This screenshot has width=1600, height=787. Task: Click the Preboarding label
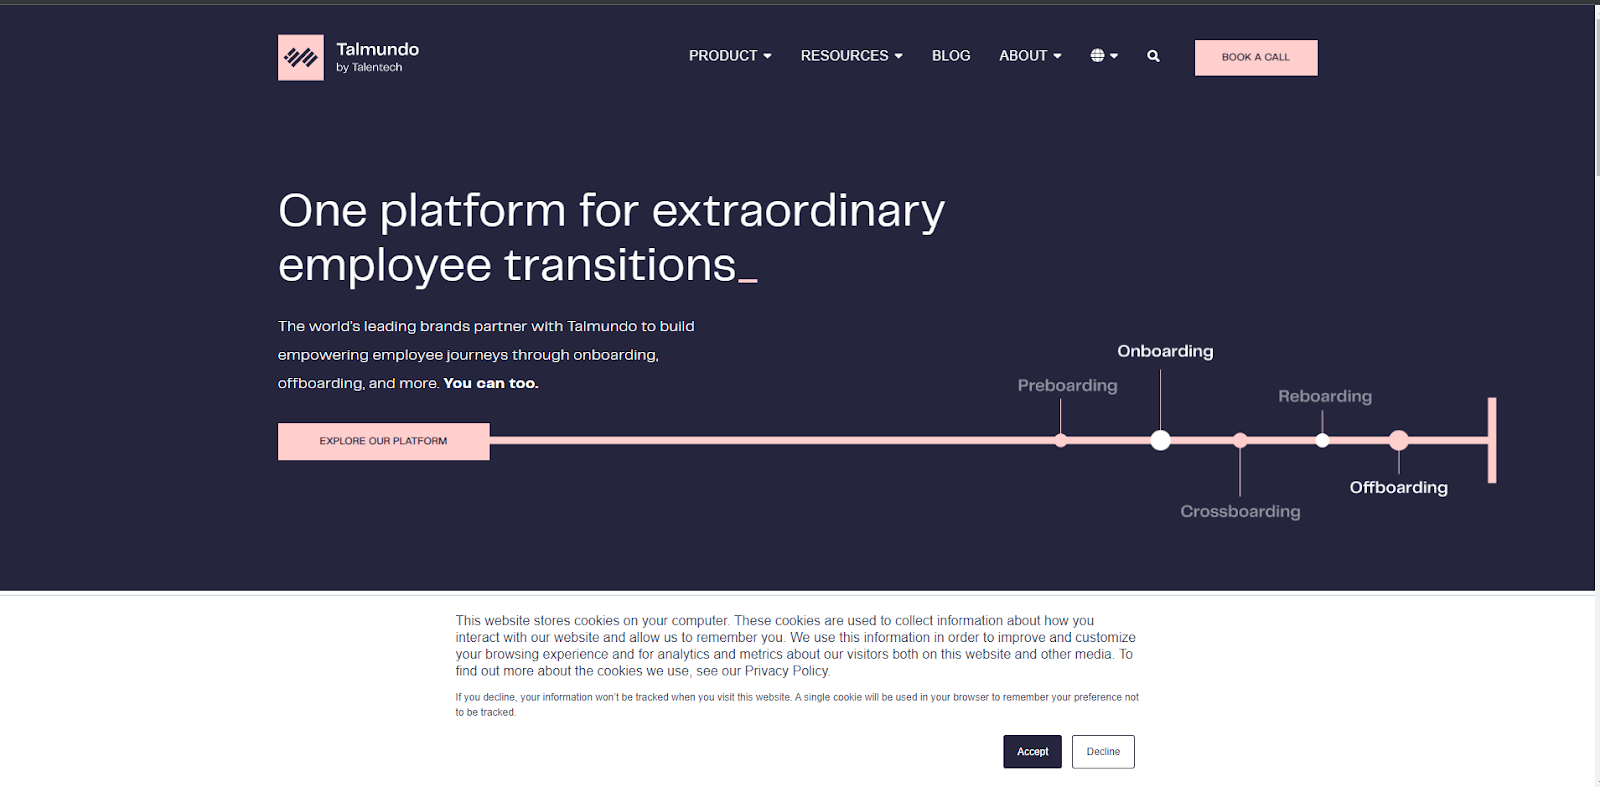(1067, 386)
